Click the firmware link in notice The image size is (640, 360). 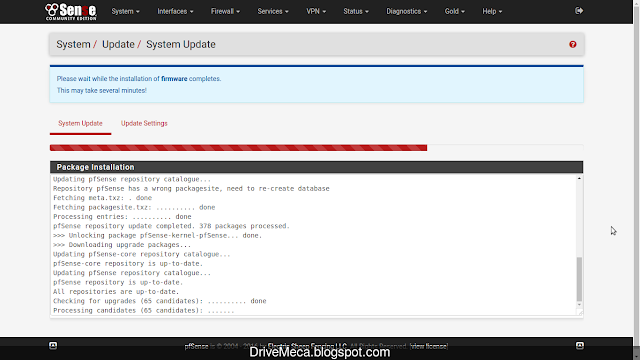(x=174, y=79)
